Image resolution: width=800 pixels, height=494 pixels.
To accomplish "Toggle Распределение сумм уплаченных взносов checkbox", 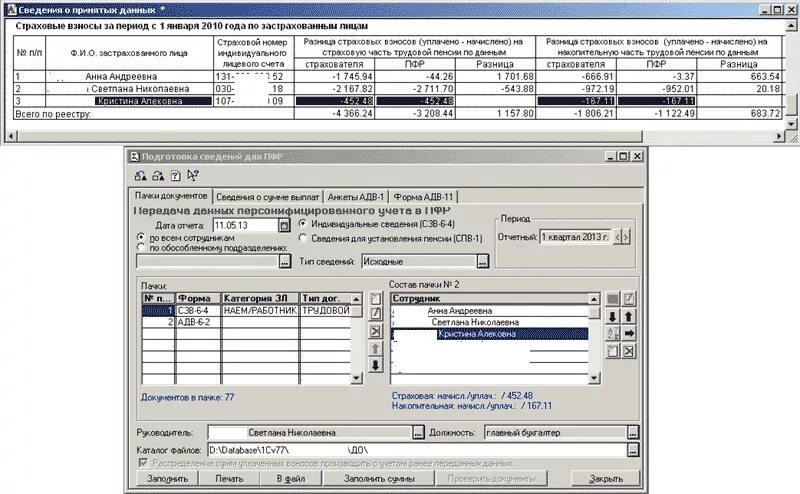I will (143, 463).
